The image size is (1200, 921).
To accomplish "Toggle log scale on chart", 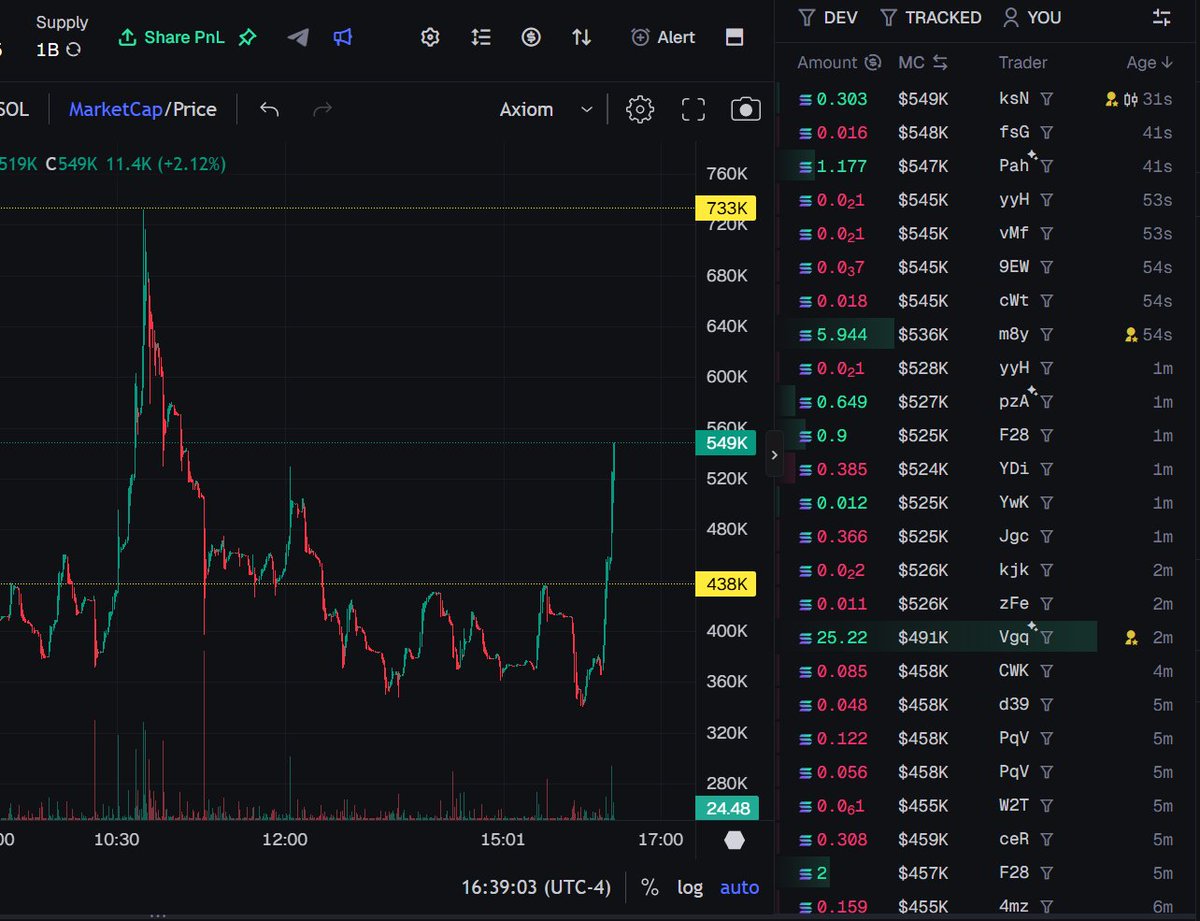I will pos(690,887).
